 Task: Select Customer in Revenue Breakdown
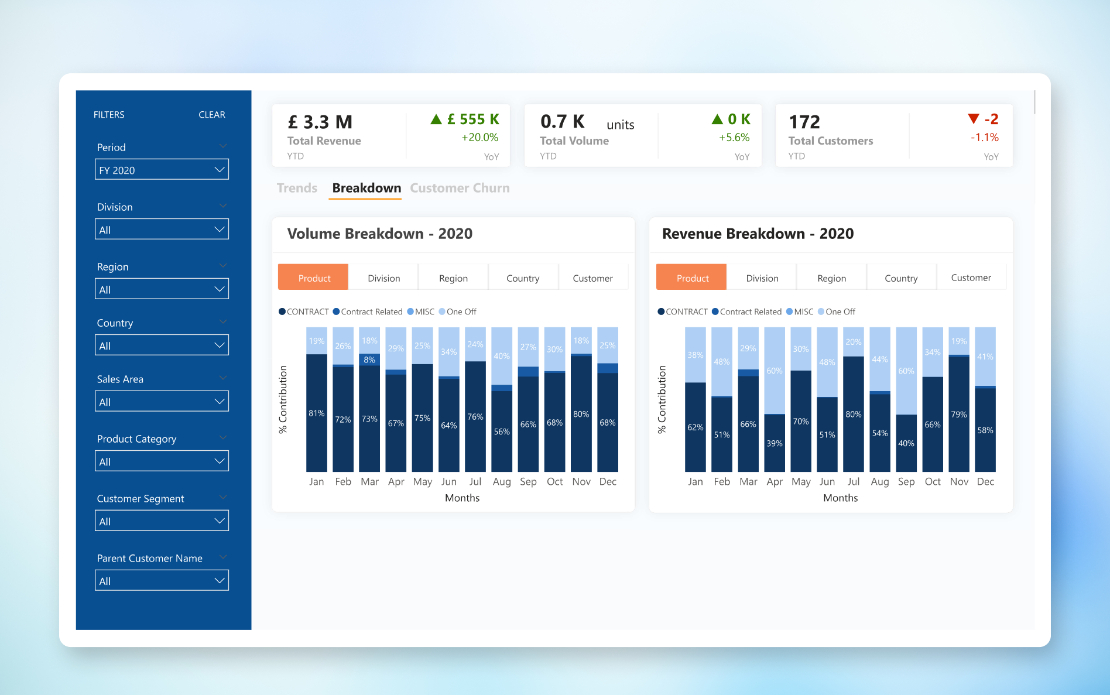(x=971, y=277)
